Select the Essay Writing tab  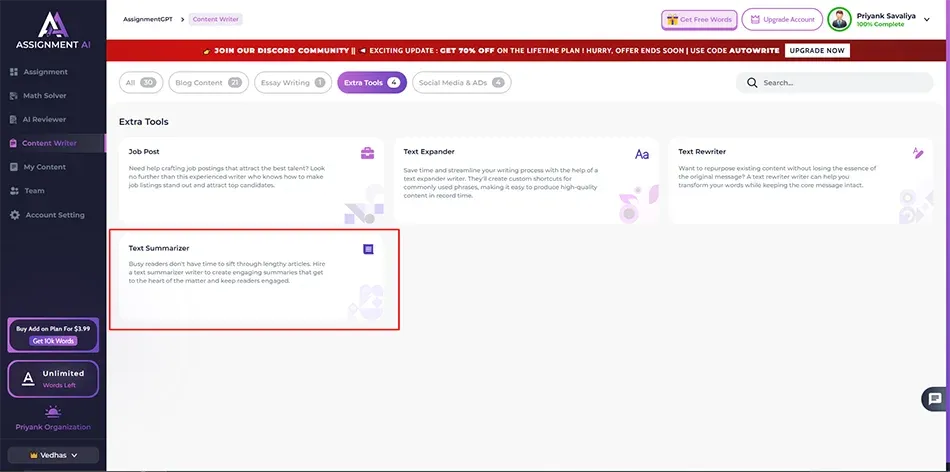click(x=291, y=83)
